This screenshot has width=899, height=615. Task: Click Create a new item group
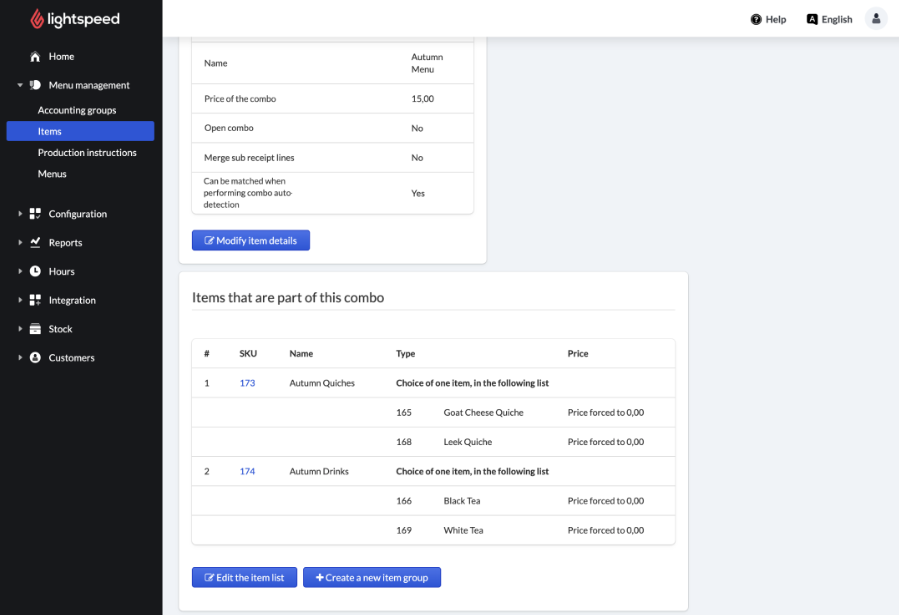point(372,578)
